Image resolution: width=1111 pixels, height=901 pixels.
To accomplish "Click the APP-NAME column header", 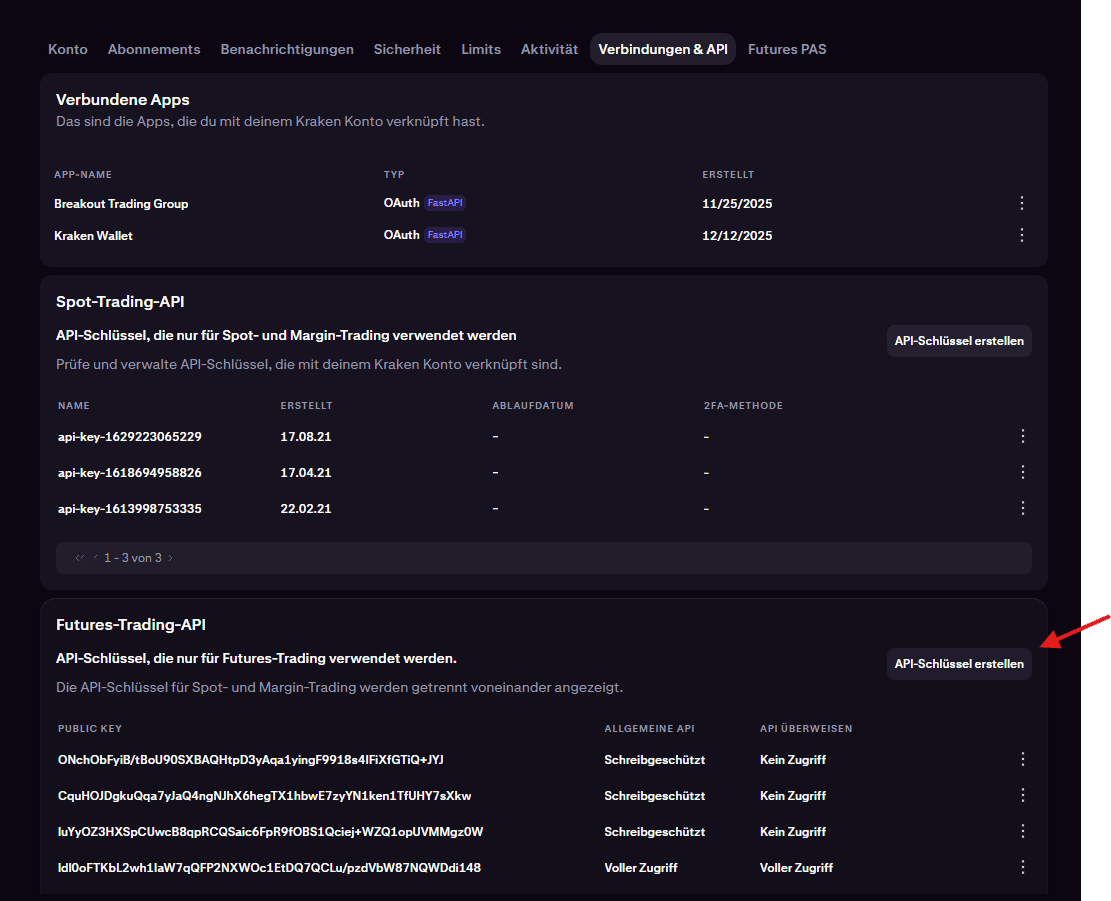I will coord(83,175).
